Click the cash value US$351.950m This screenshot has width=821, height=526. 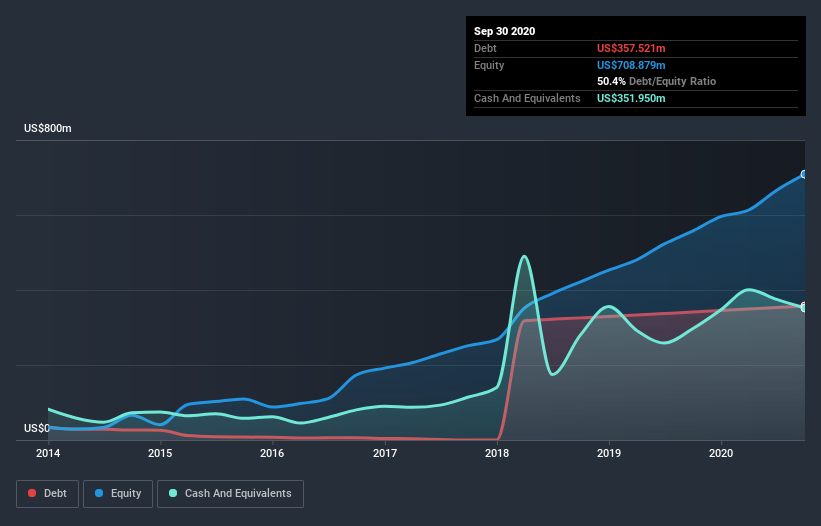click(631, 98)
